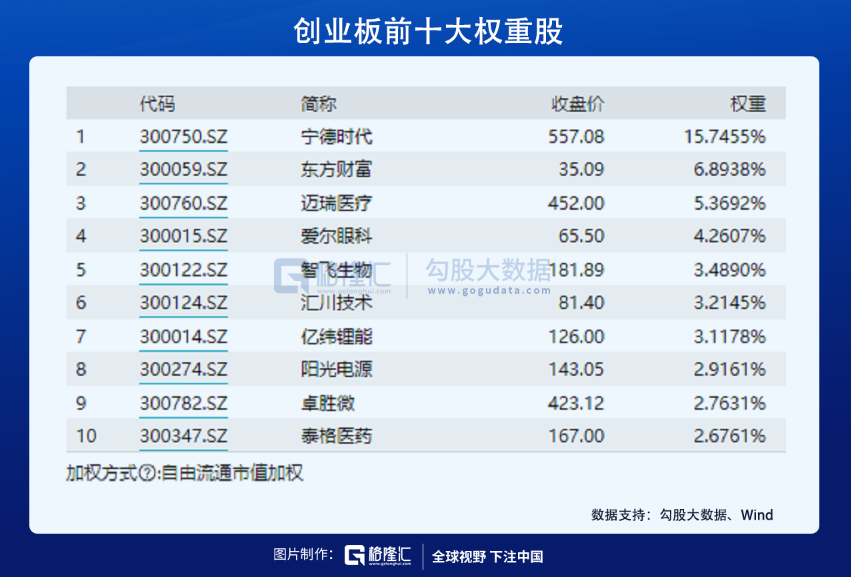Click the 代码 column header
This screenshot has width=851, height=577.
pyautogui.click(x=157, y=104)
